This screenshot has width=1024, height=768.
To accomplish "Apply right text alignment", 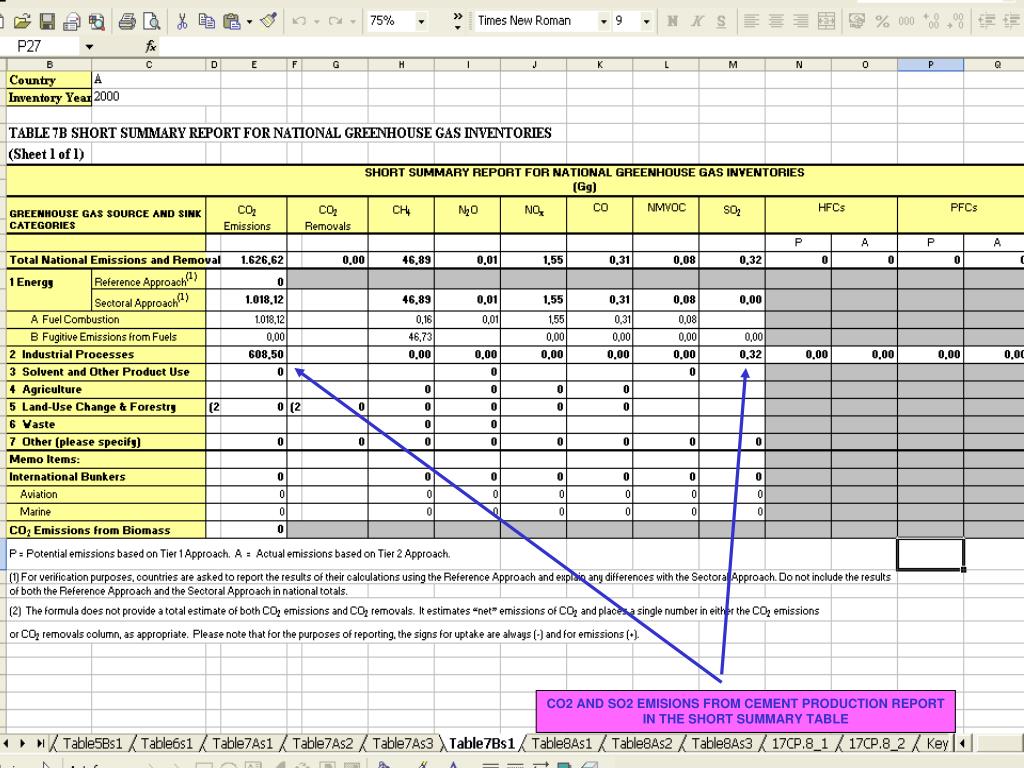I will (x=801, y=22).
